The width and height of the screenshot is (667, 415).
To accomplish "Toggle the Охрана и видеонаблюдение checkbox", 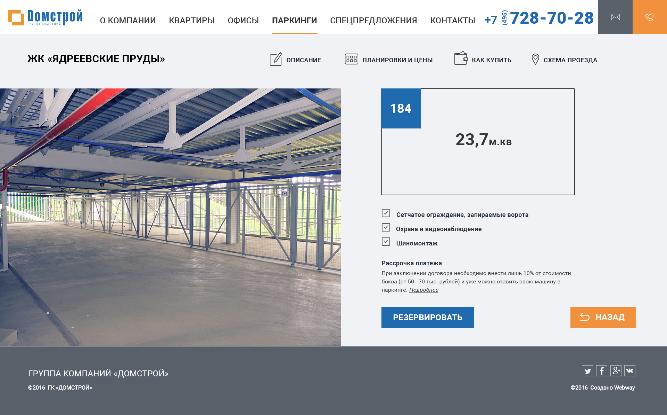I will (x=386, y=227).
